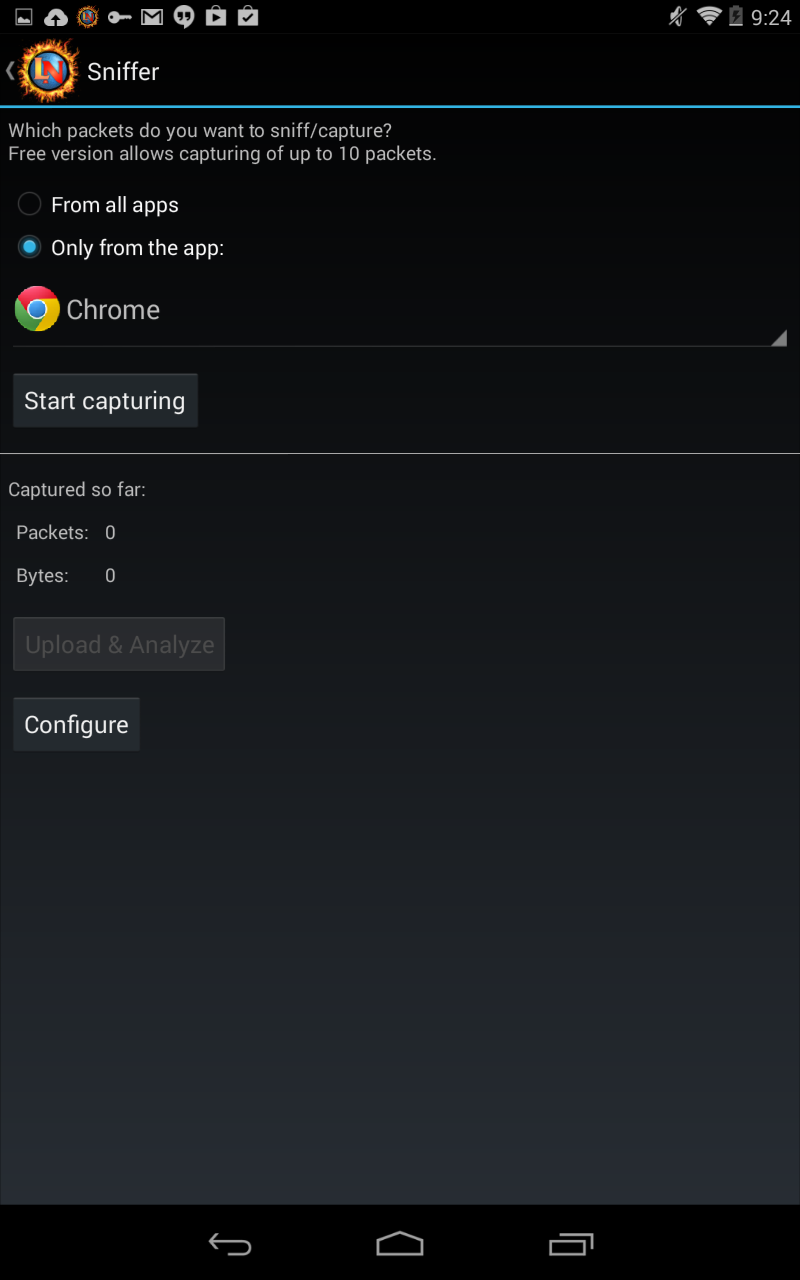Tap the cloud upload notification icon
The image size is (800, 1280).
click(x=57, y=17)
